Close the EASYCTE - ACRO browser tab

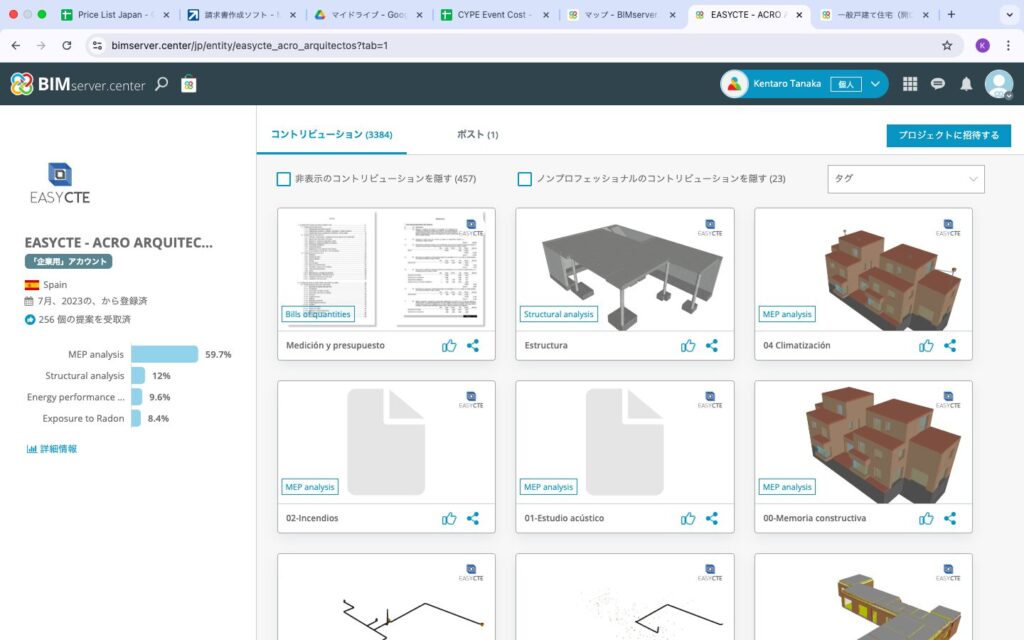[799, 14]
